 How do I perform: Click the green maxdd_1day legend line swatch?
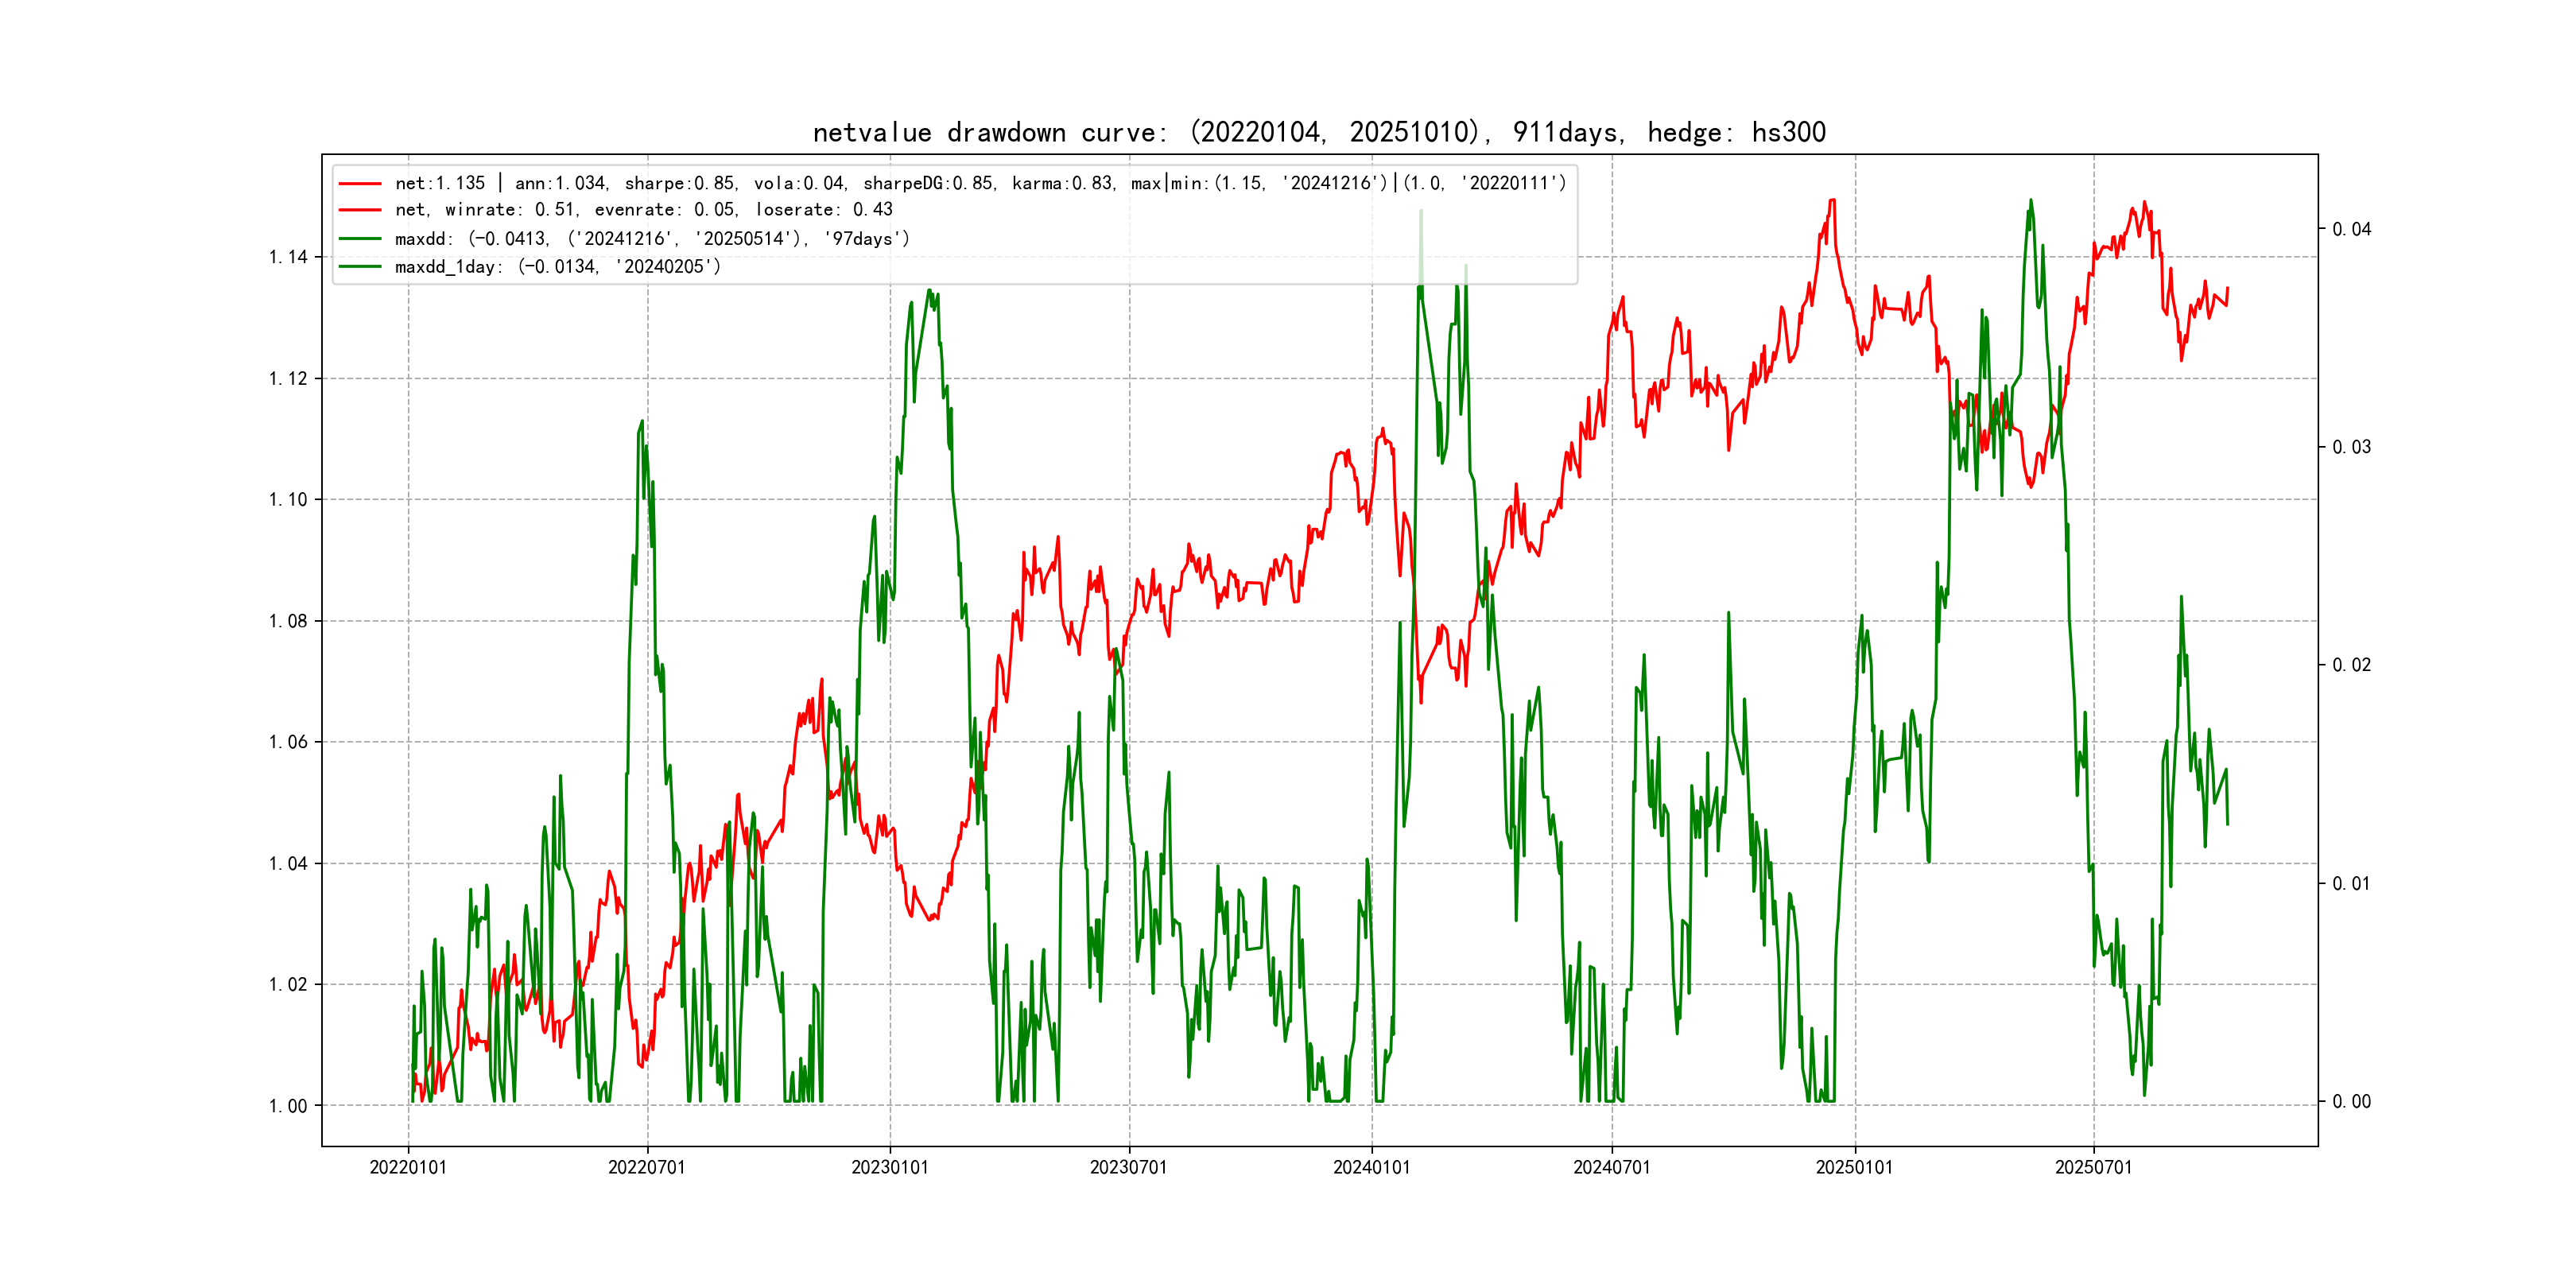point(360,267)
